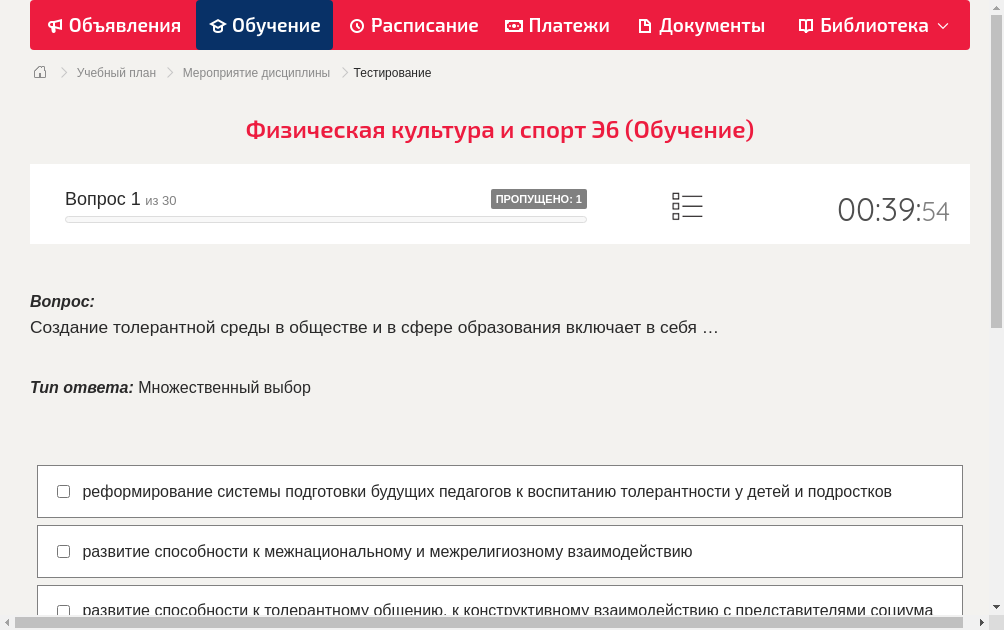Click the ПРОПУЩЕНО: 1 badge
The image size is (1004, 630).
(x=538, y=199)
